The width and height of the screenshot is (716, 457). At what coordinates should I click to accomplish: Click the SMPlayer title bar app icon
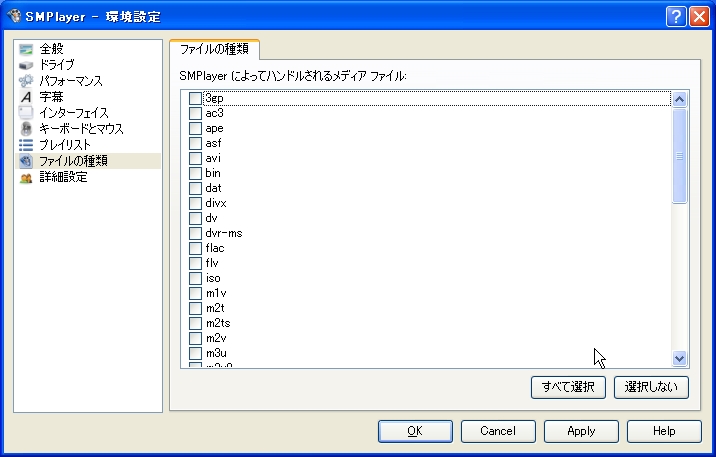point(14,16)
